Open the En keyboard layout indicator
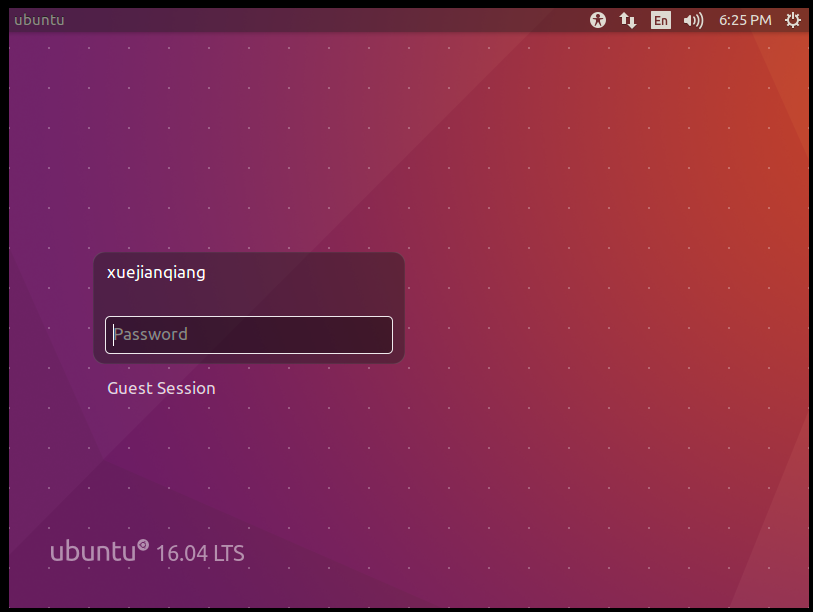 click(x=661, y=20)
